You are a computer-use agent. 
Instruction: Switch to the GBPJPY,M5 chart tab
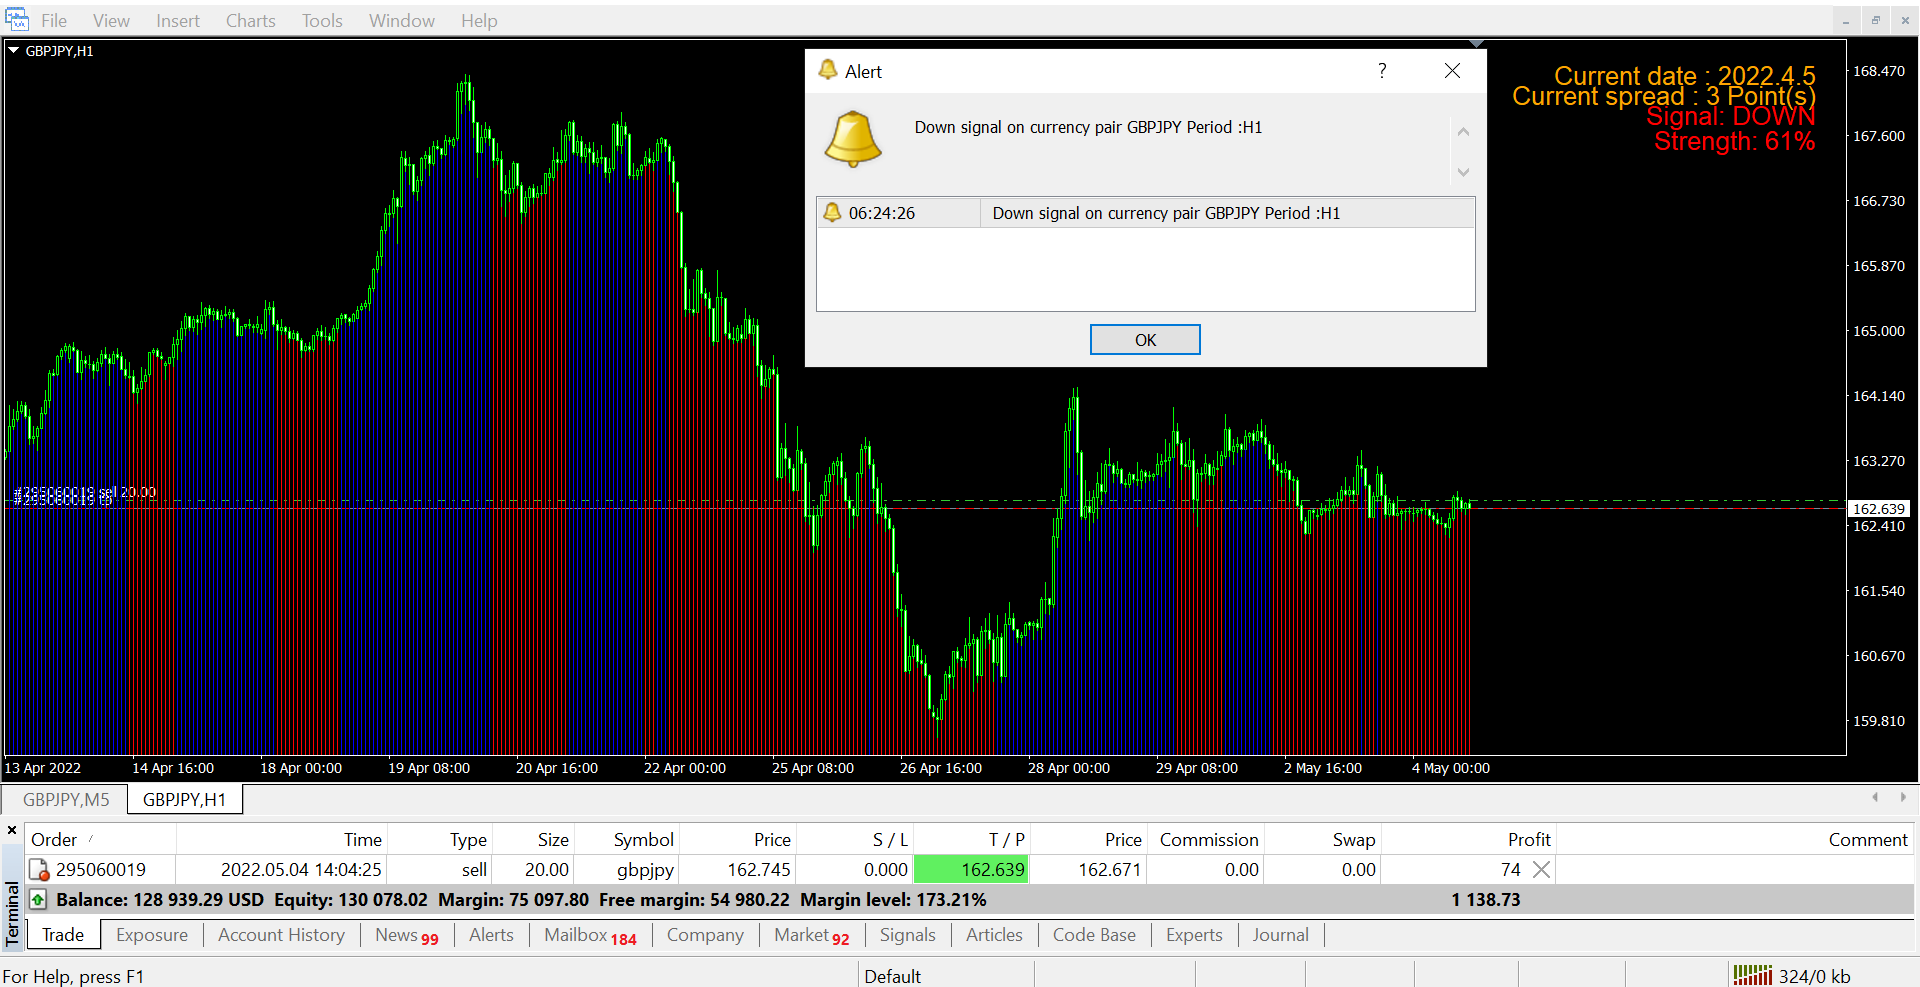pyautogui.click(x=66, y=800)
